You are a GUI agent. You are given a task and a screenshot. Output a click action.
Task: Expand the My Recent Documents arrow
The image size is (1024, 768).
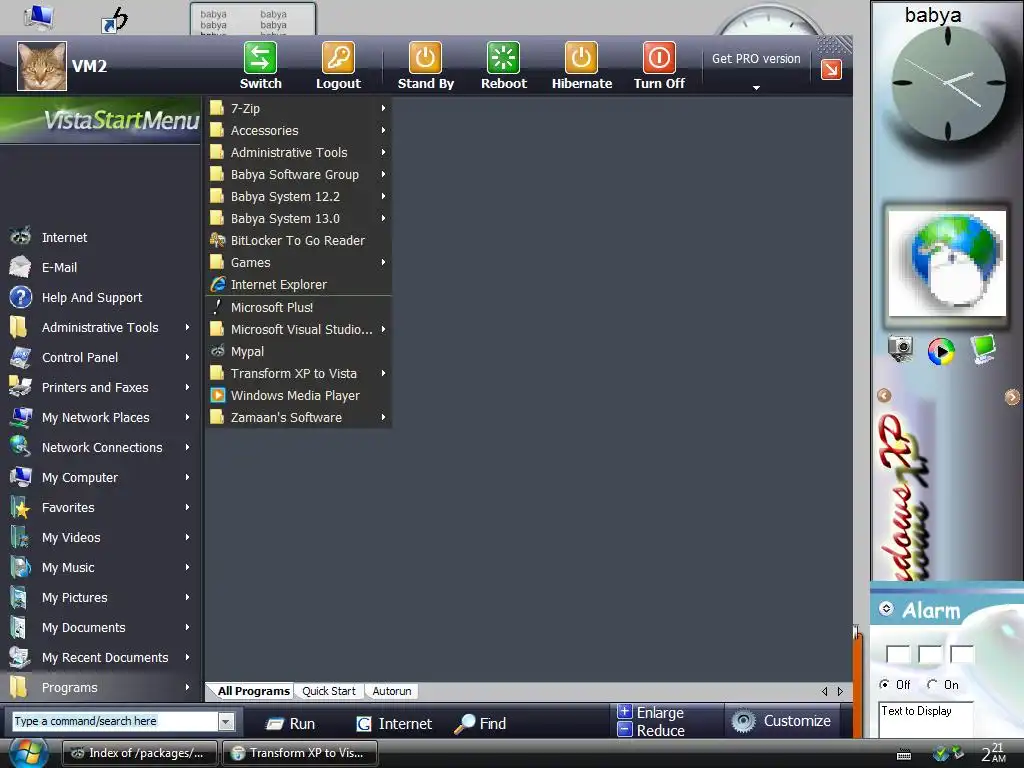pyautogui.click(x=187, y=658)
